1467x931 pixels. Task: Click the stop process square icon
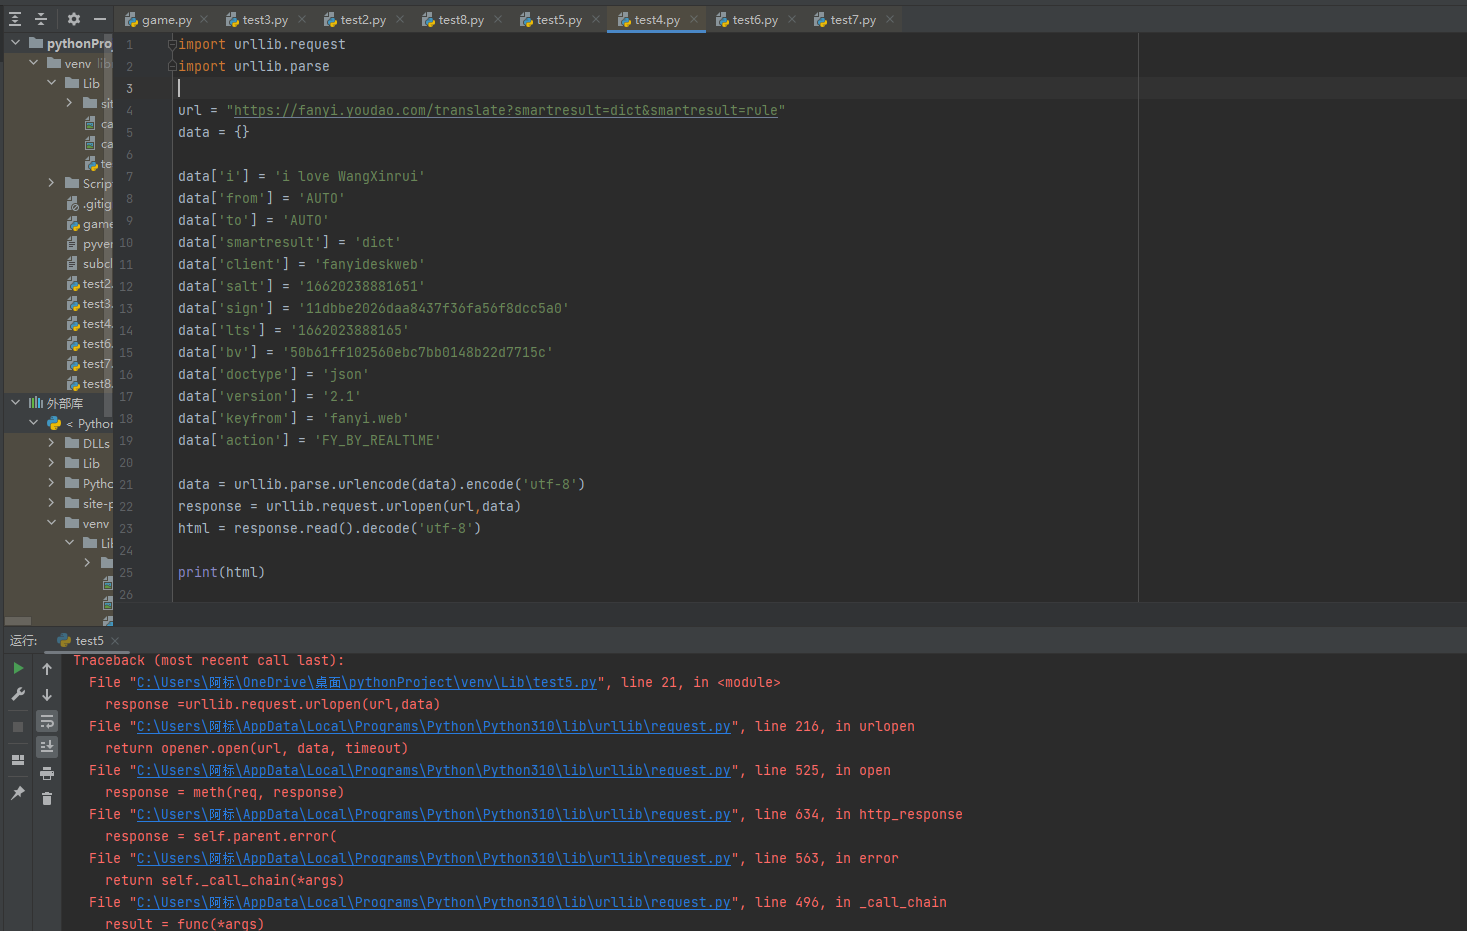click(x=18, y=727)
